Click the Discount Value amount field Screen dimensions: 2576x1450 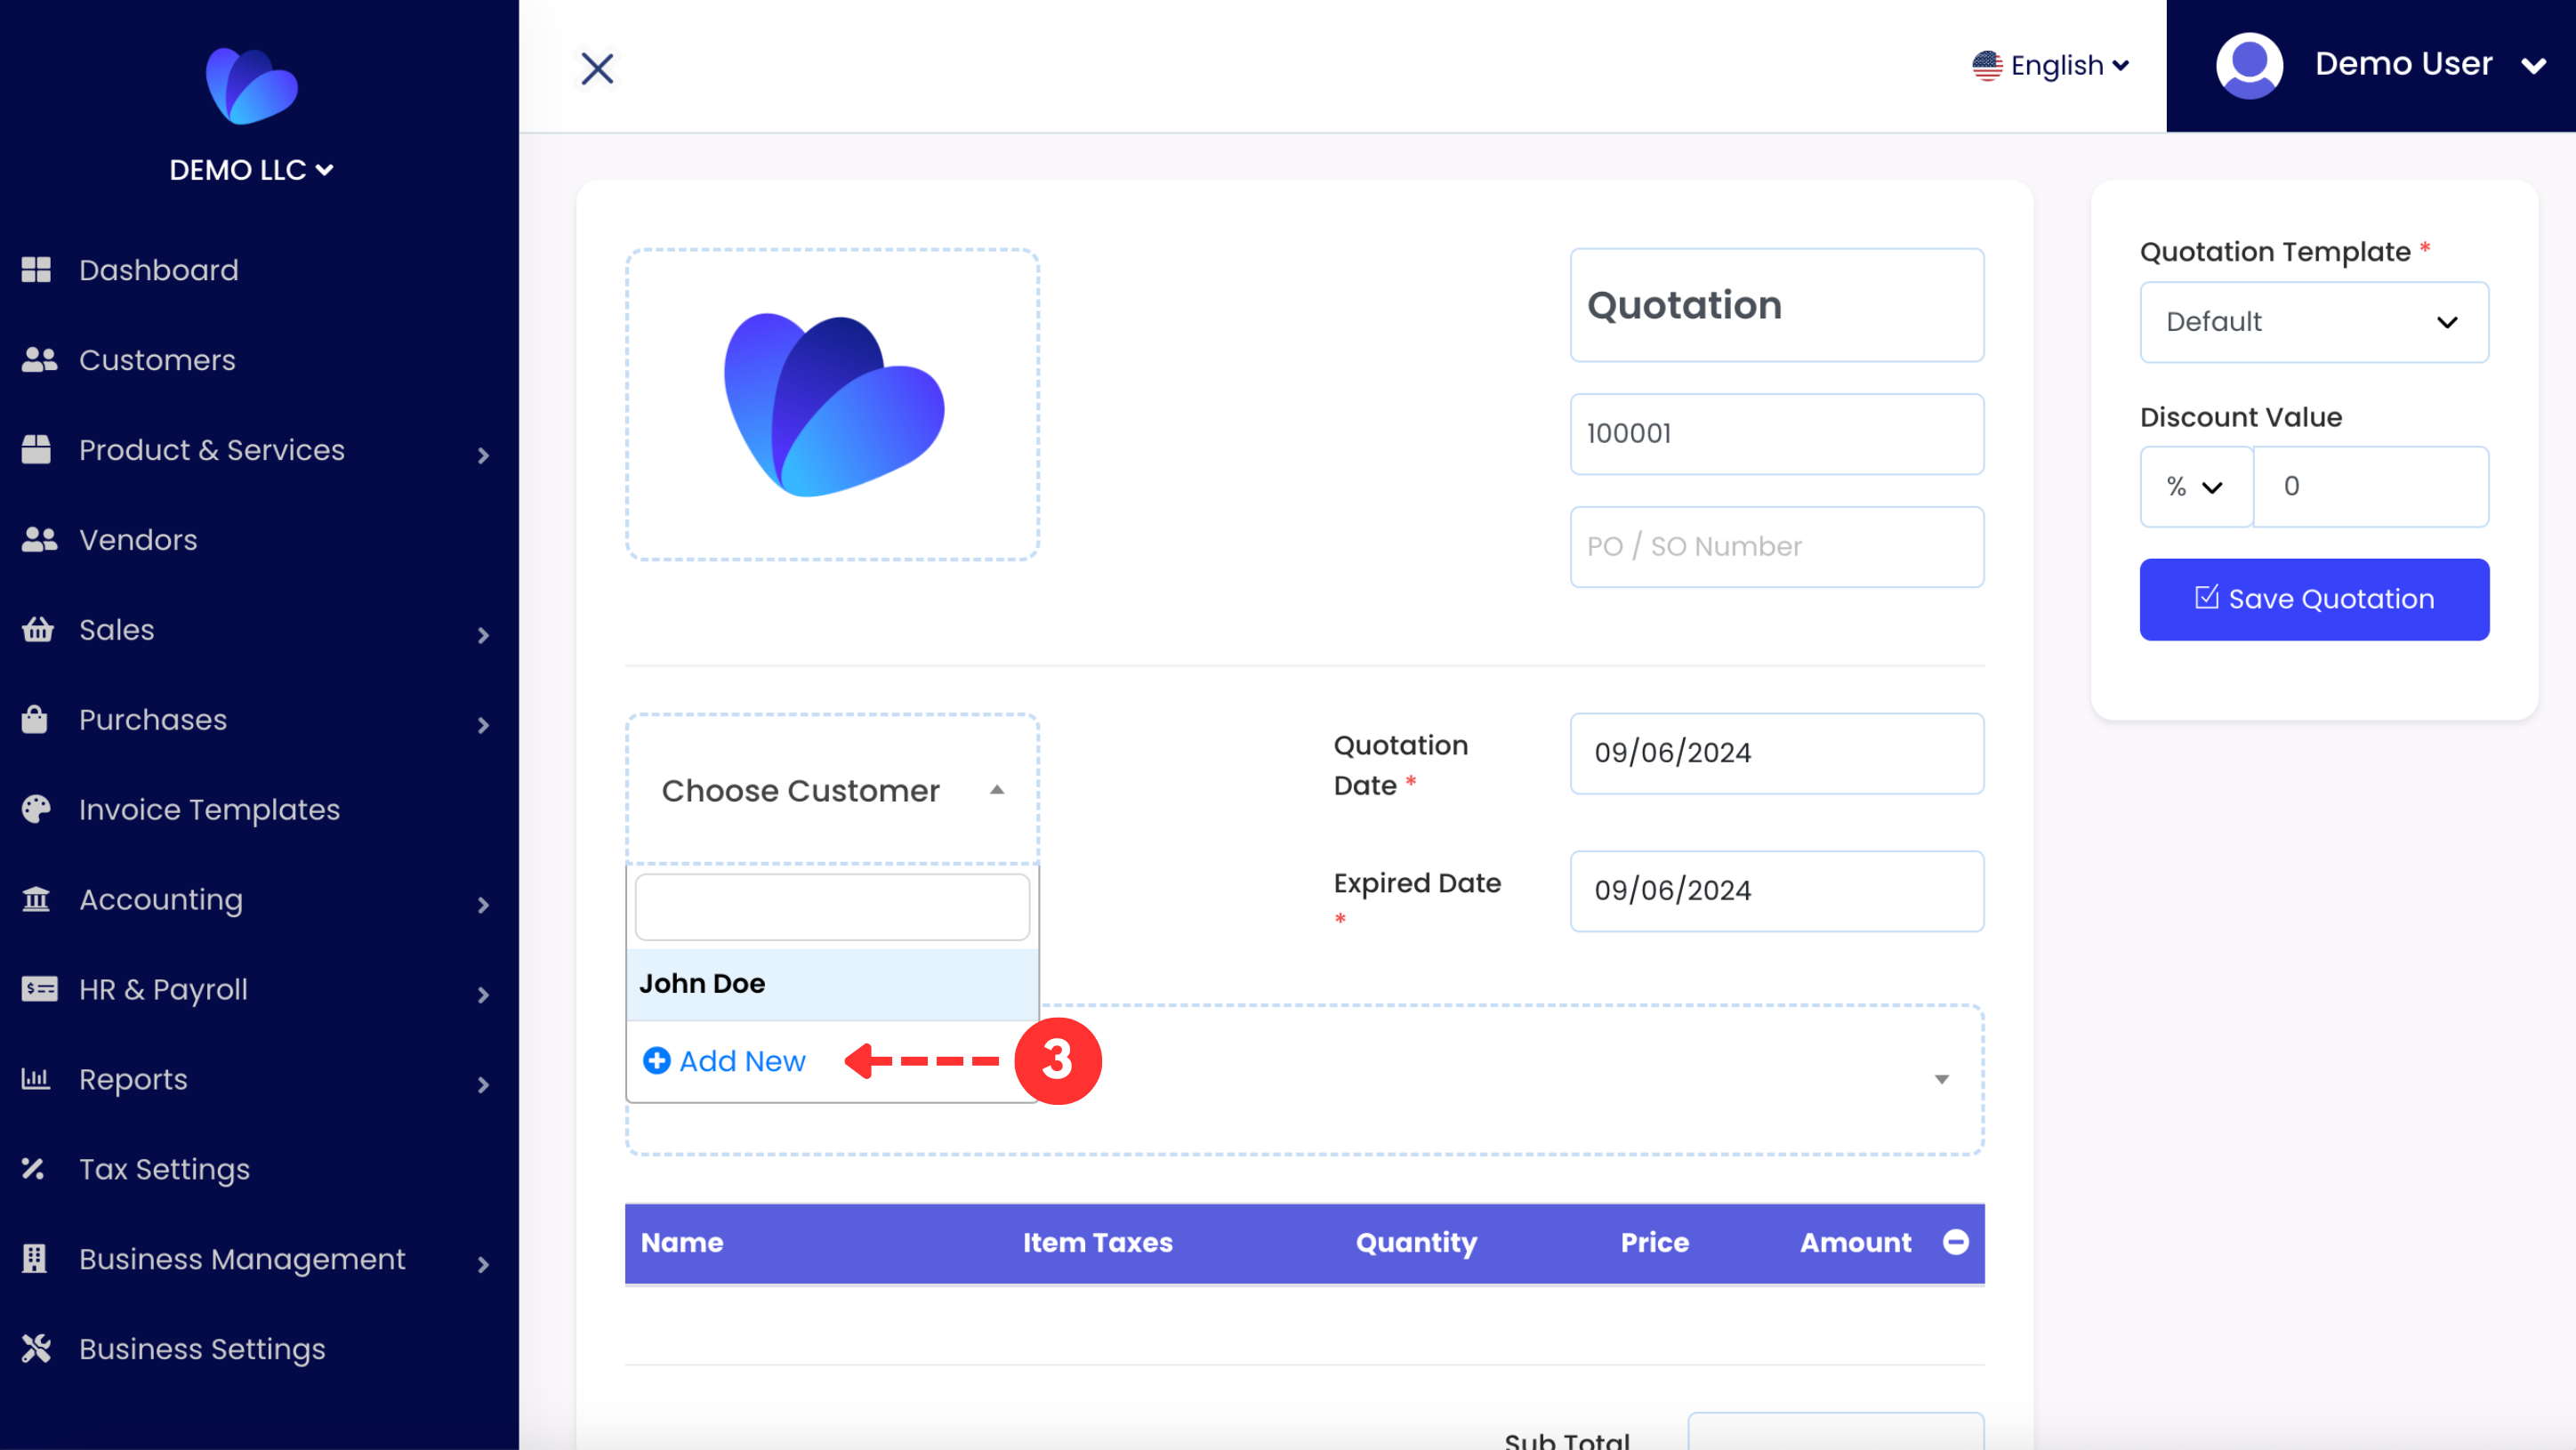coord(2370,487)
